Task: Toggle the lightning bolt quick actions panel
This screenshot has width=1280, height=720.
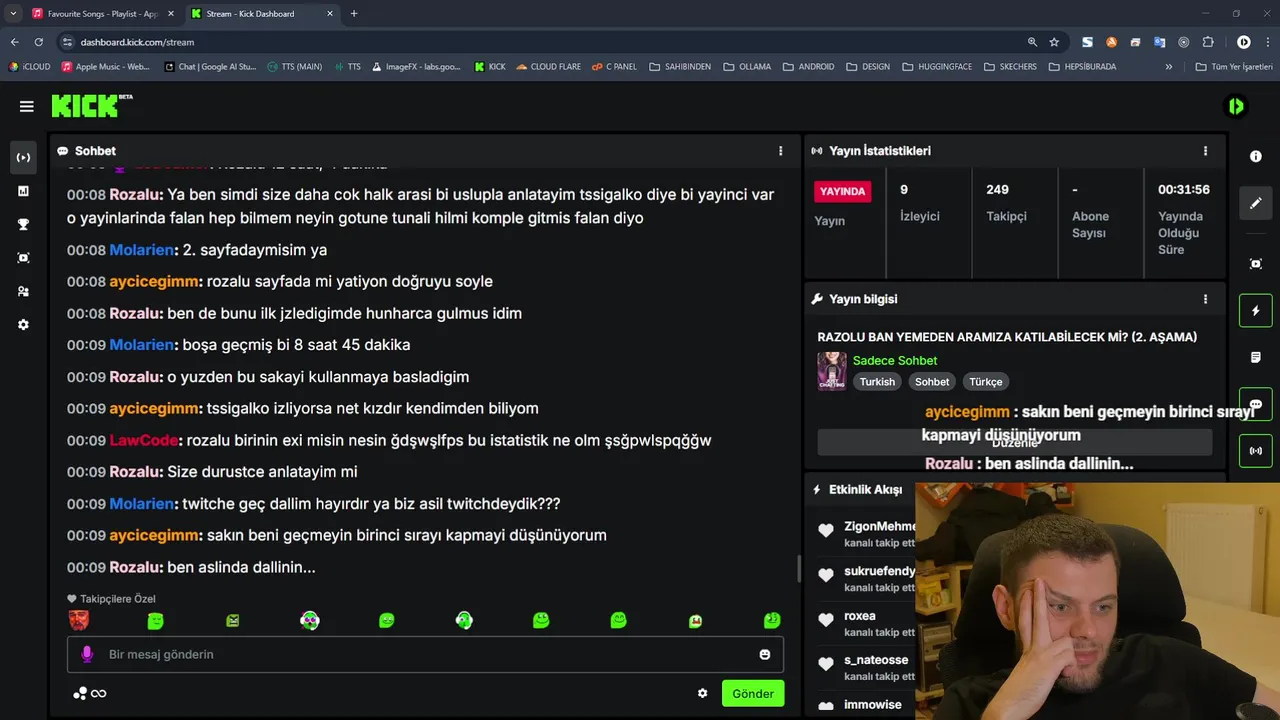Action: (1256, 311)
